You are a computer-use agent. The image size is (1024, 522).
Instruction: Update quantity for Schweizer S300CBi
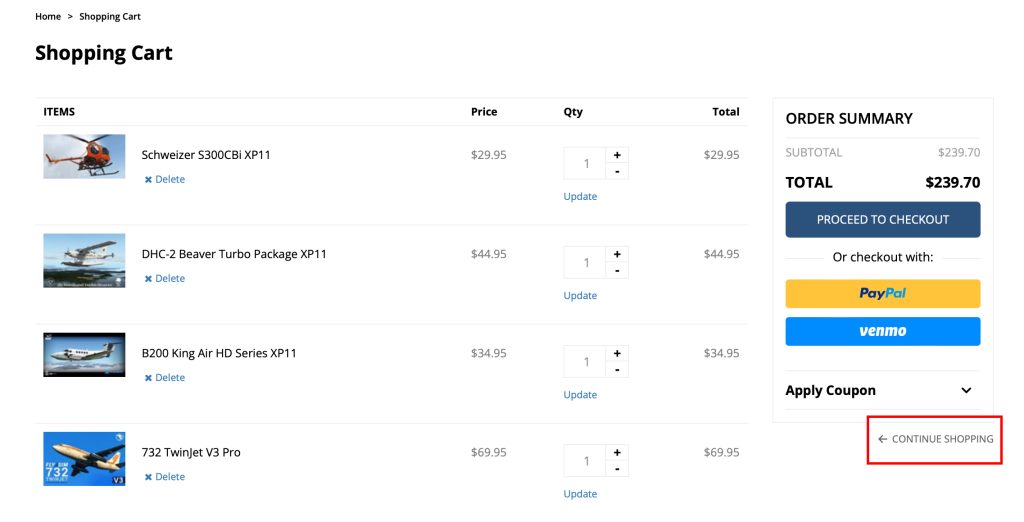point(580,197)
